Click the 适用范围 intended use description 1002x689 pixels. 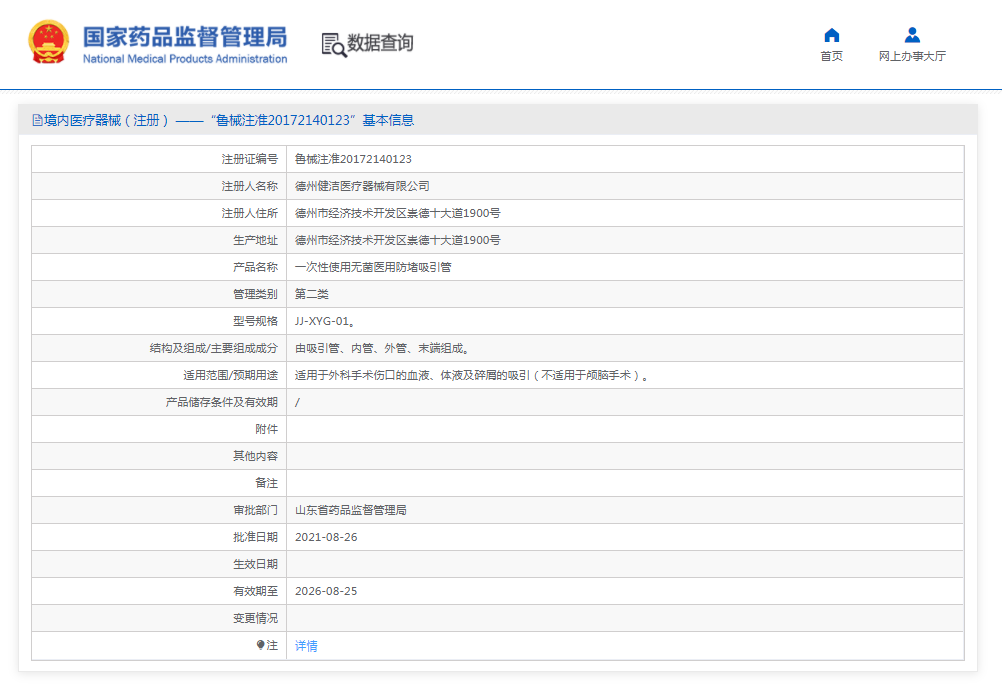pyautogui.click(x=472, y=375)
